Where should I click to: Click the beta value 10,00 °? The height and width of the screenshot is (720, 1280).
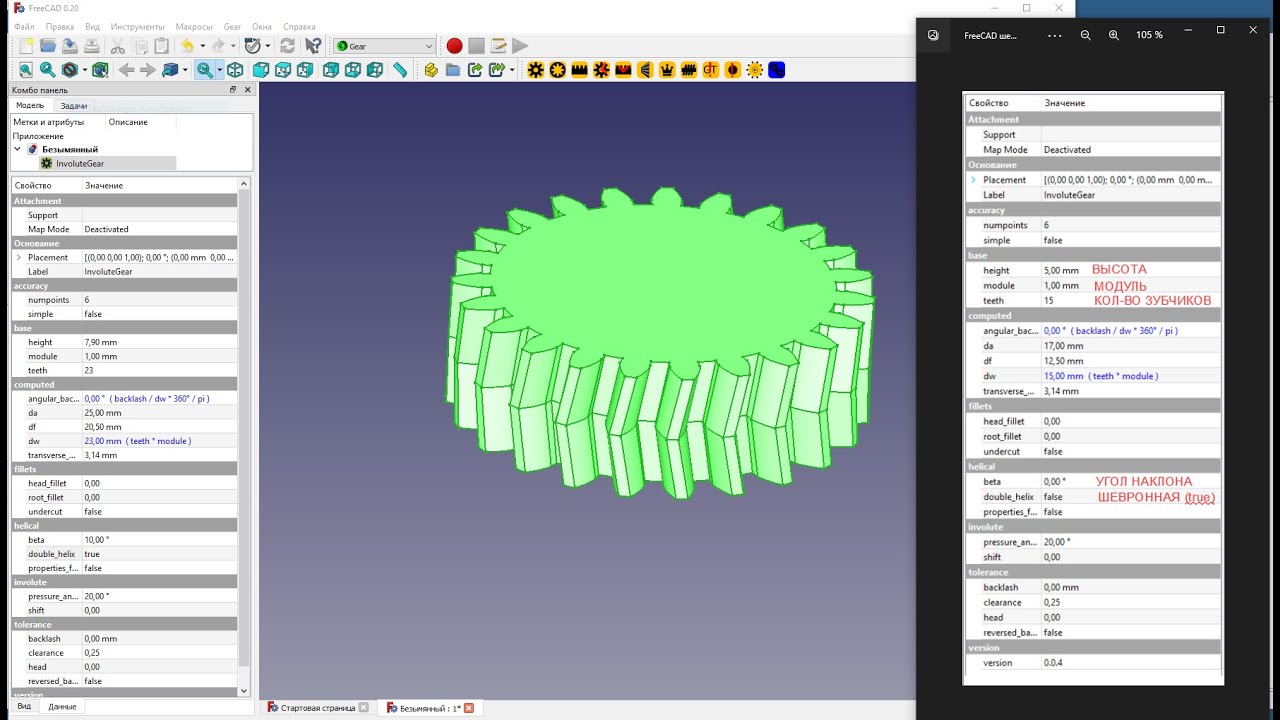pyautogui.click(x=160, y=540)
